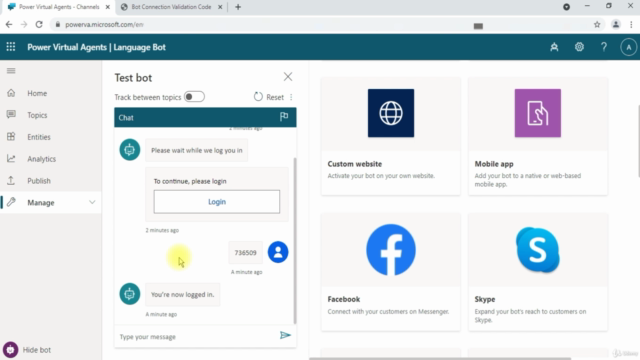Open Entities in the sidebar
This screenshot has height=360, width=640.
(39, 137)
